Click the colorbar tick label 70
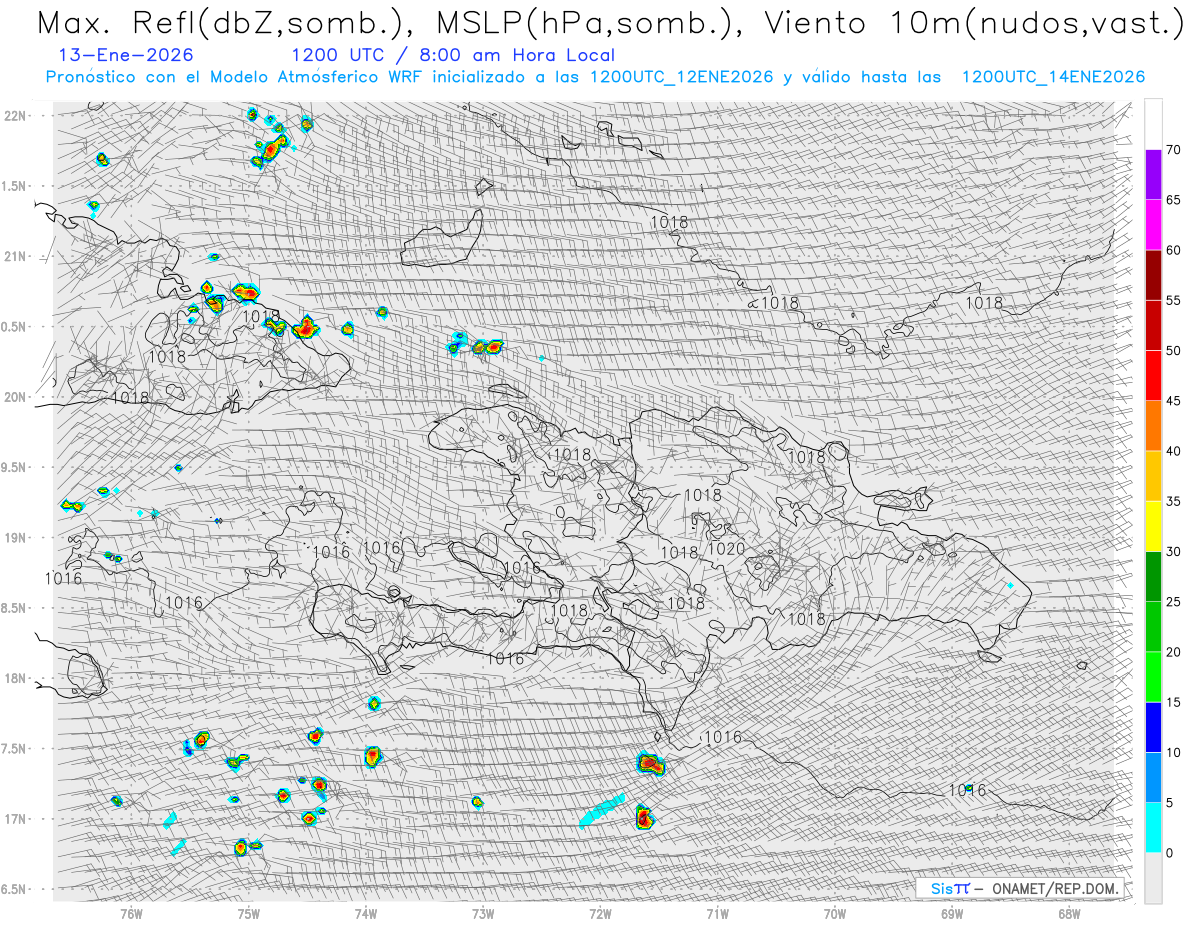 coord(1173,150)
